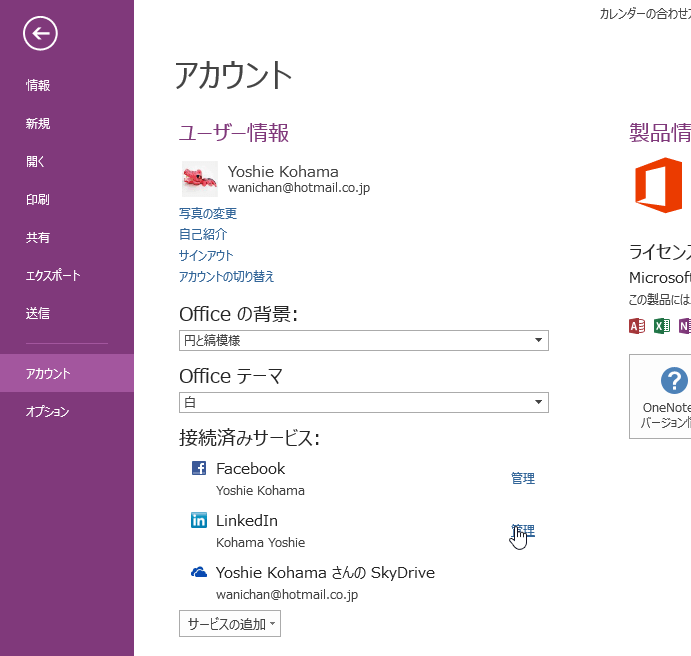The height and width of the screenshot is (656, 691).
Task: Click the Access product icon
Action: pyautogui.click(x=636, y=325)
